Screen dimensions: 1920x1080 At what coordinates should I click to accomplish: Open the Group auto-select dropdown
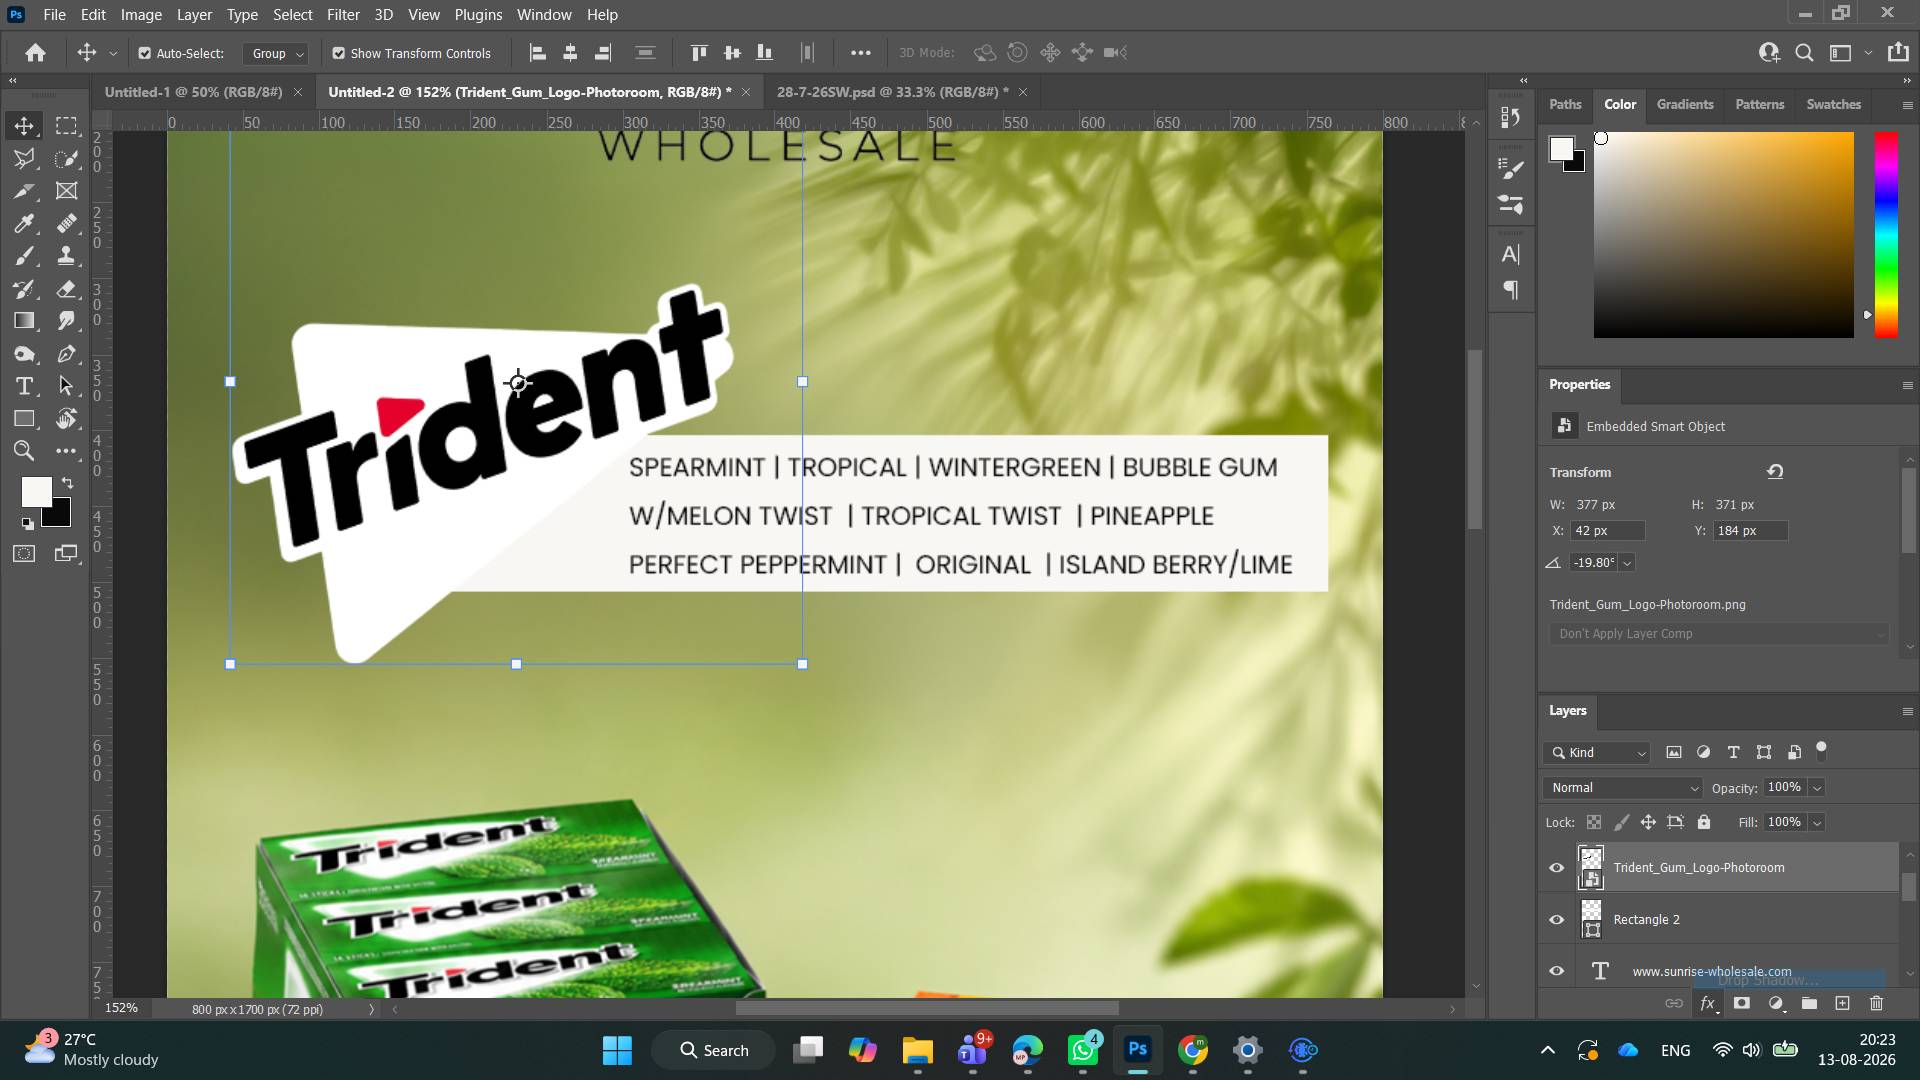(x=276, y=54)
